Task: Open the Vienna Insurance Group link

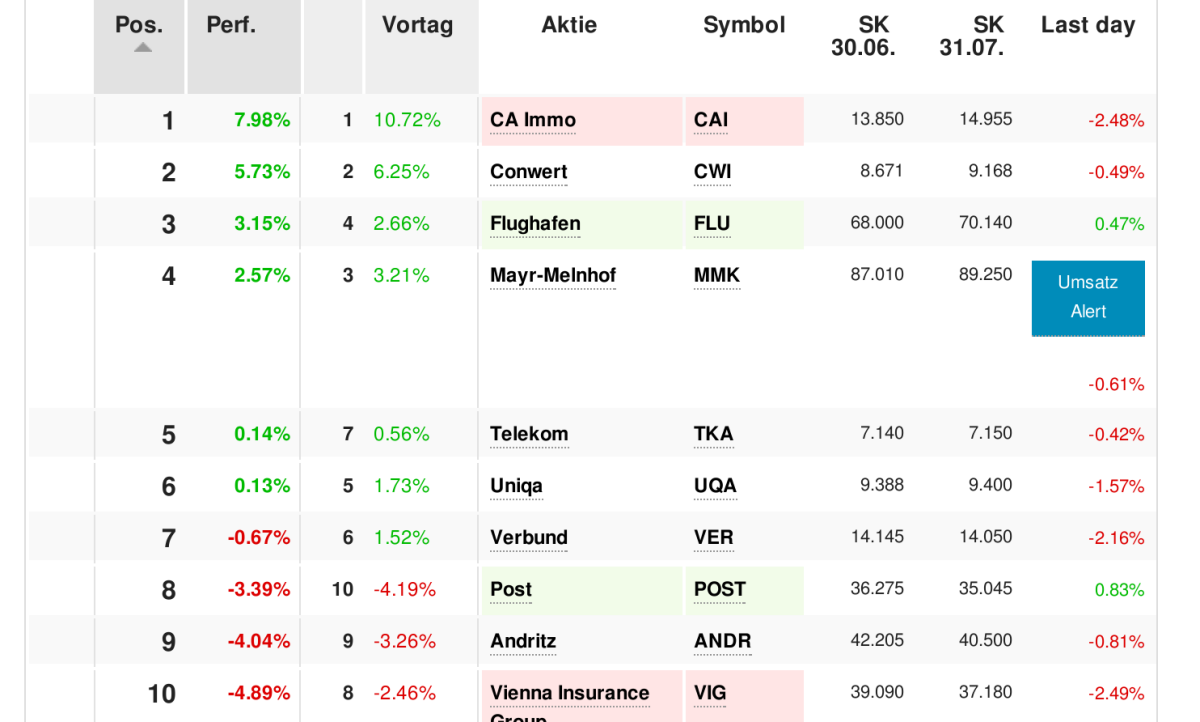Action: pyautogui.click(x=569, y=693)
